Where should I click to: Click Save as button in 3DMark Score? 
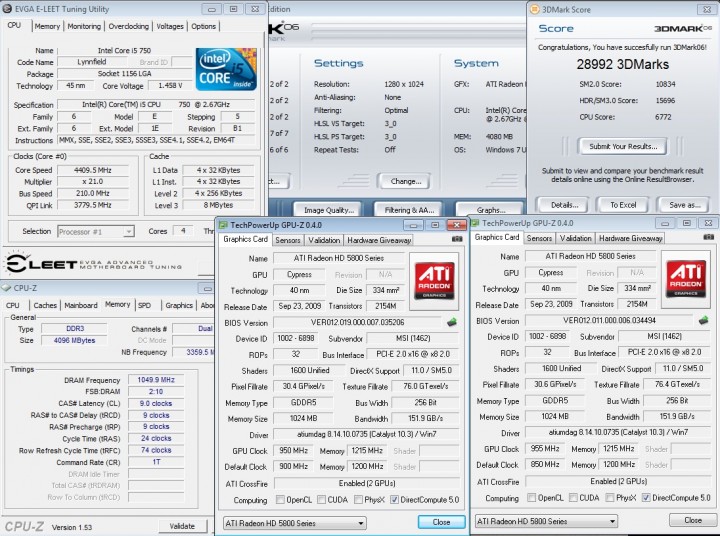tap(684, 205)
